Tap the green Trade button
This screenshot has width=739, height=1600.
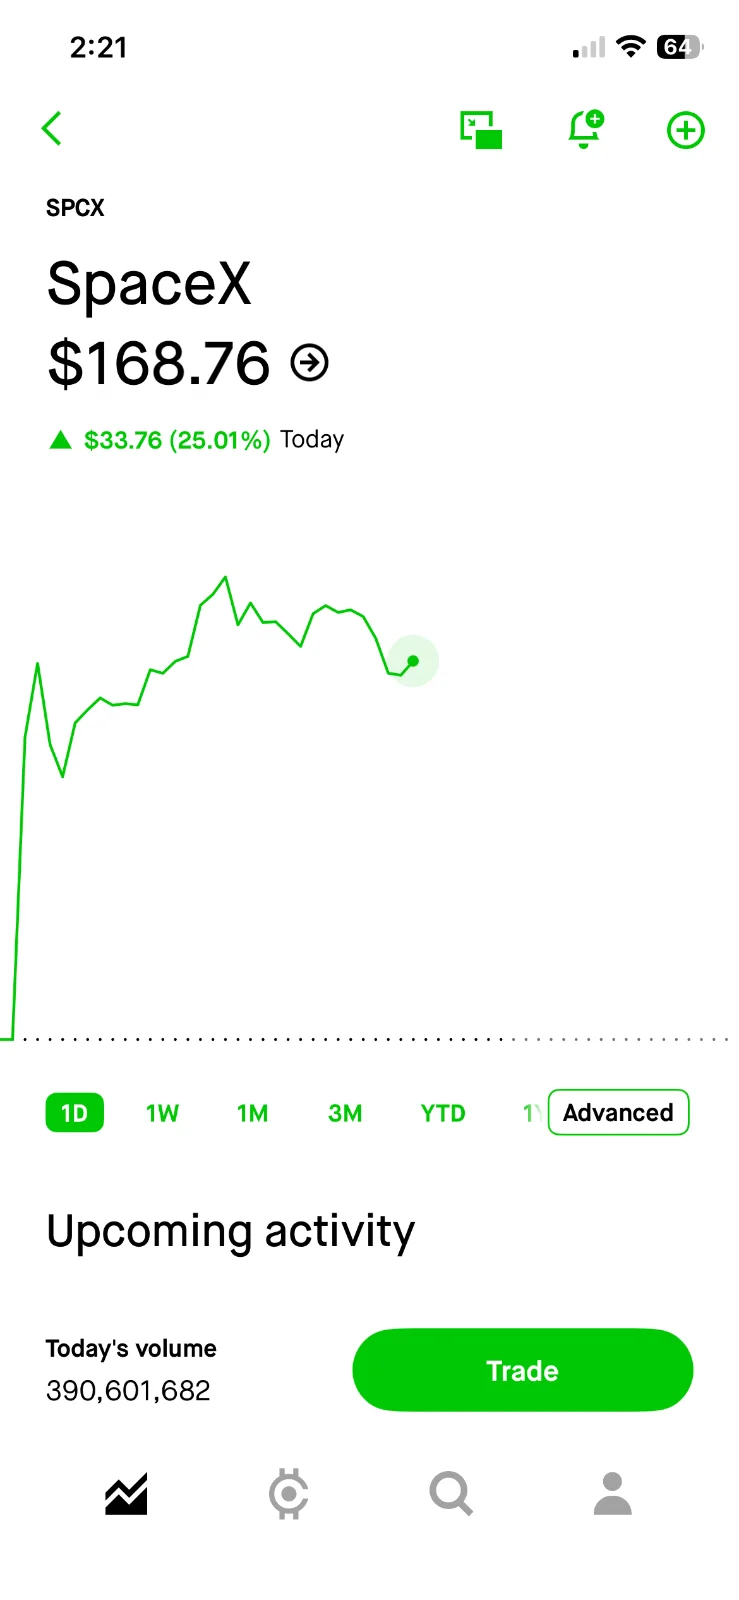(523, 1370)
